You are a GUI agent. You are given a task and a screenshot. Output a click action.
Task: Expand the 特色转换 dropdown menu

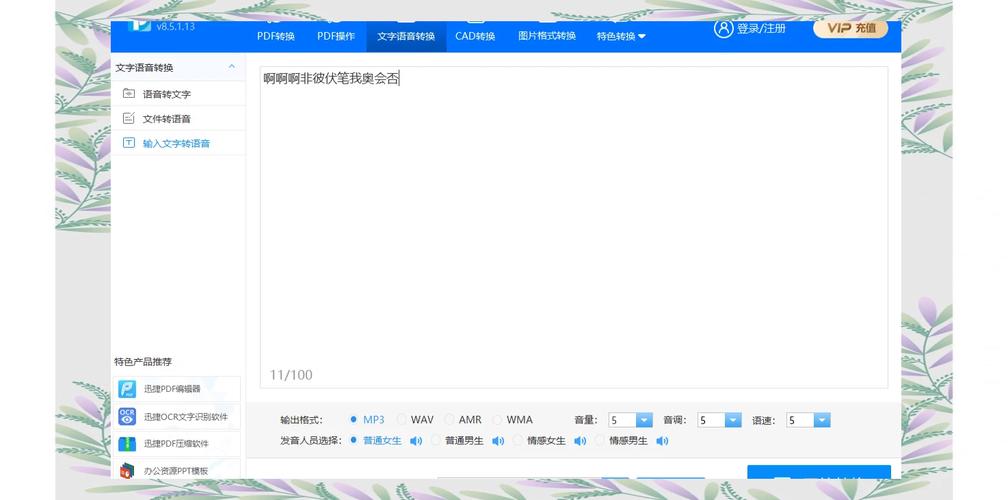621,37
